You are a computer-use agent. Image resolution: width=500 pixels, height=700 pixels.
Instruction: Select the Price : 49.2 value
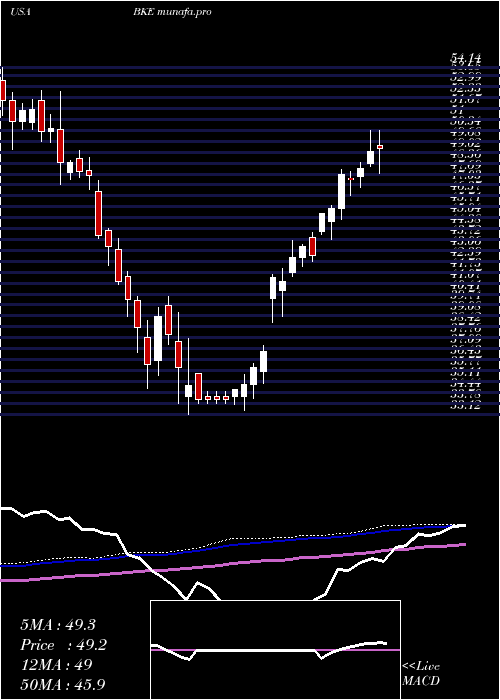63,645
